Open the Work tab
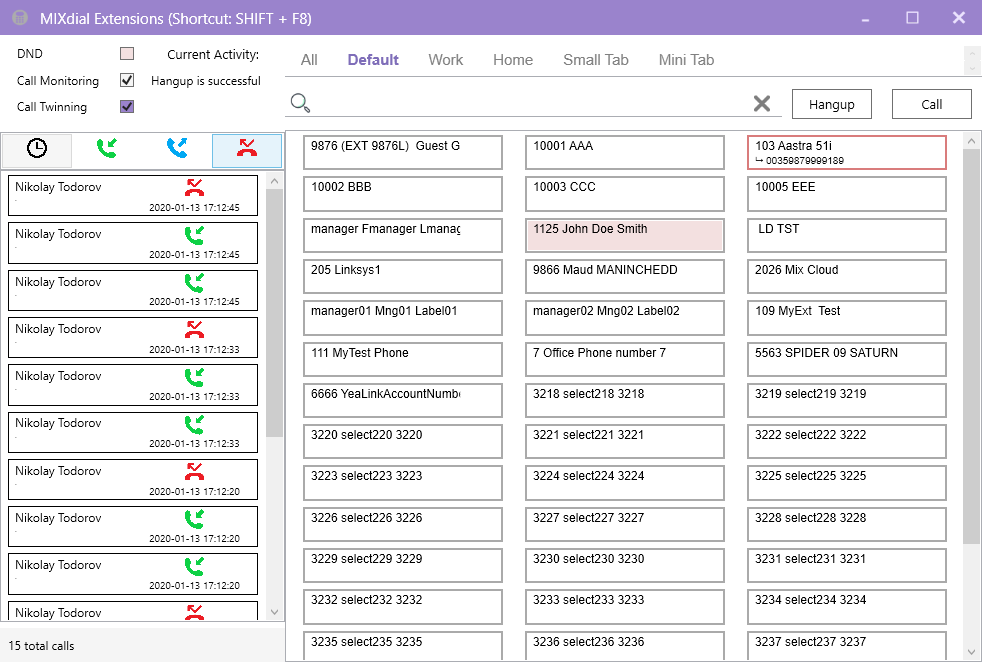This screenshot has height=662, width=982. pyautogui.click(x=446, y=60)
